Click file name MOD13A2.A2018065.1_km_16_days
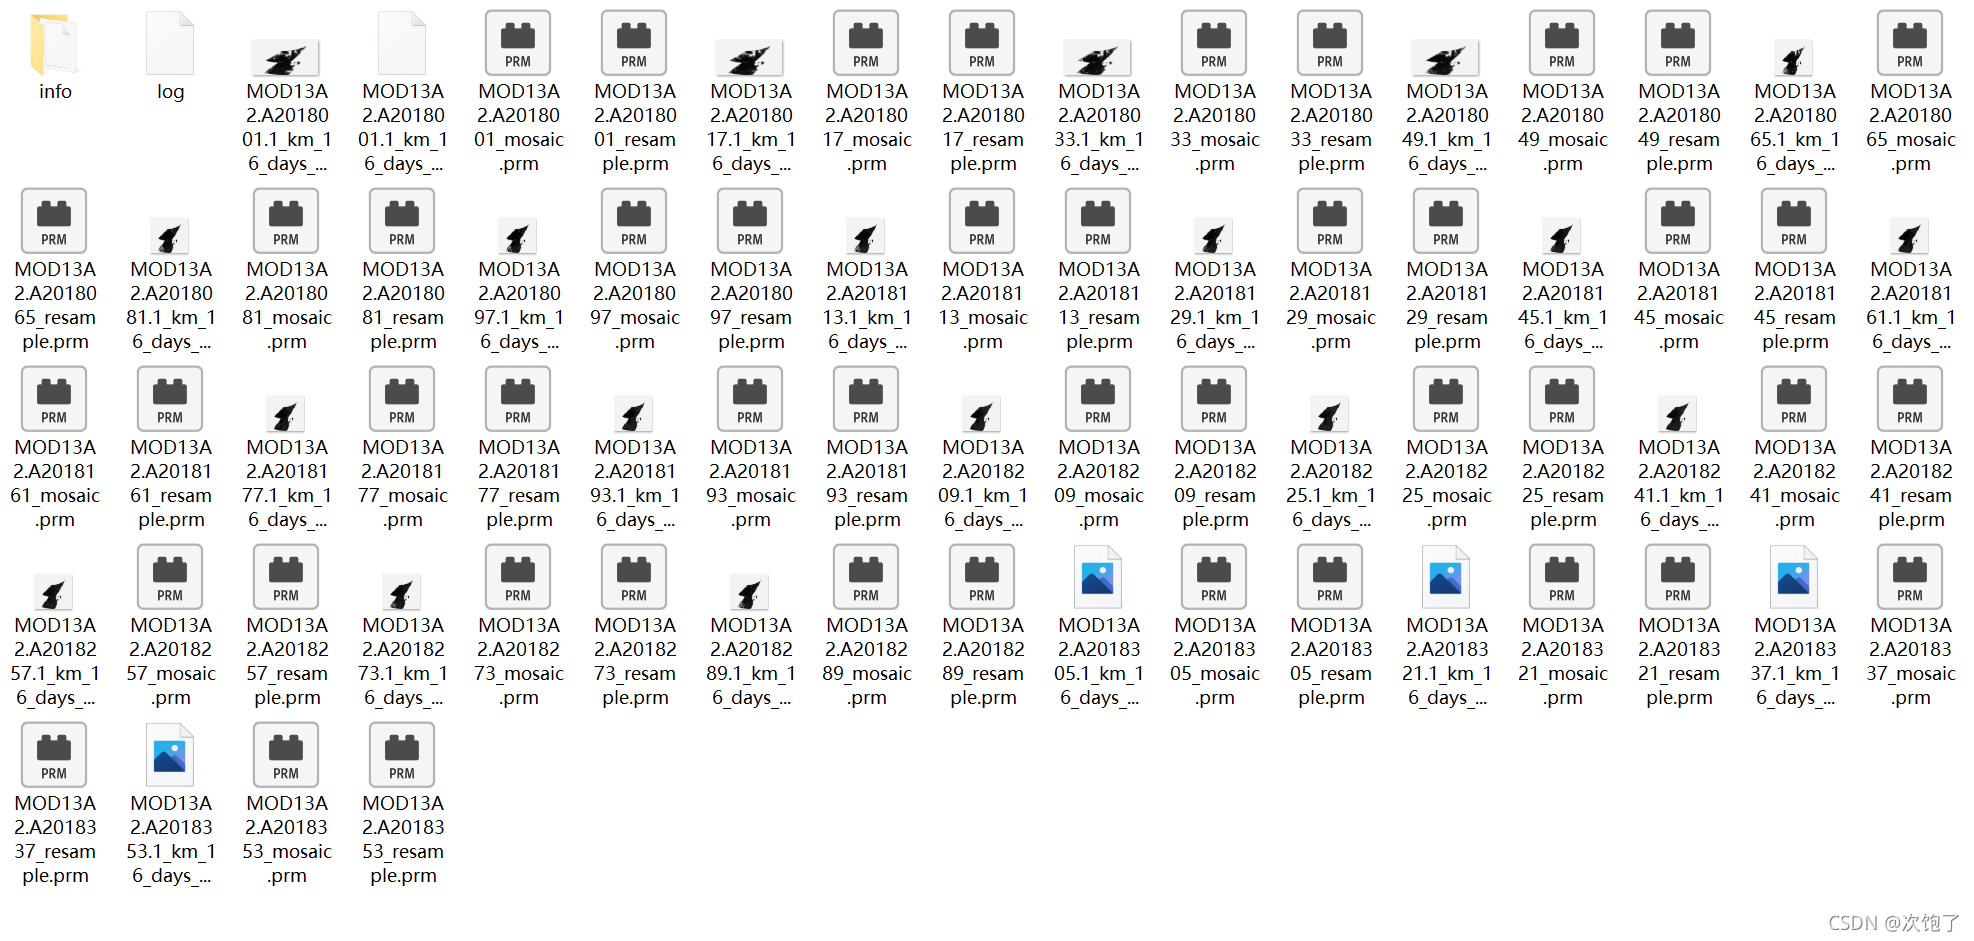This screenshot has height=941, width=1974. [x=1795, y=127]
